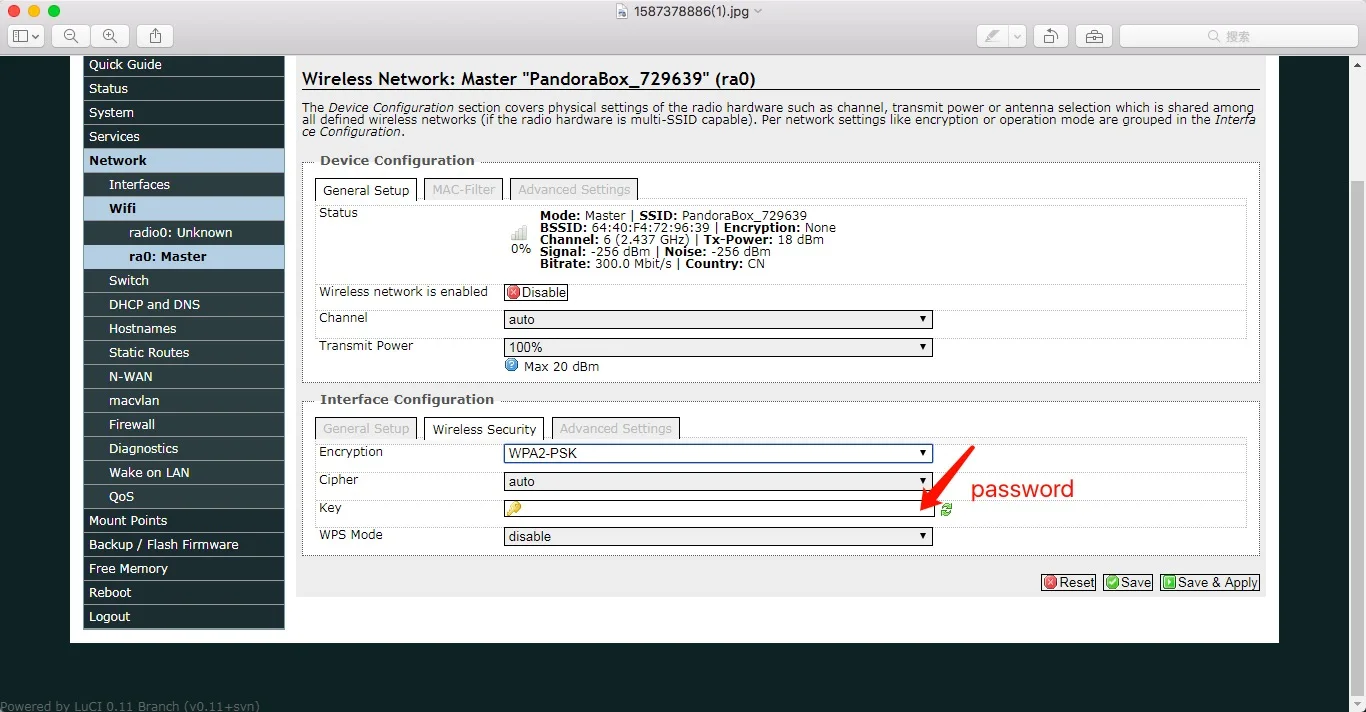Open the Services menu
This screenshot has width=1366, height=712.
click(184, 137)
